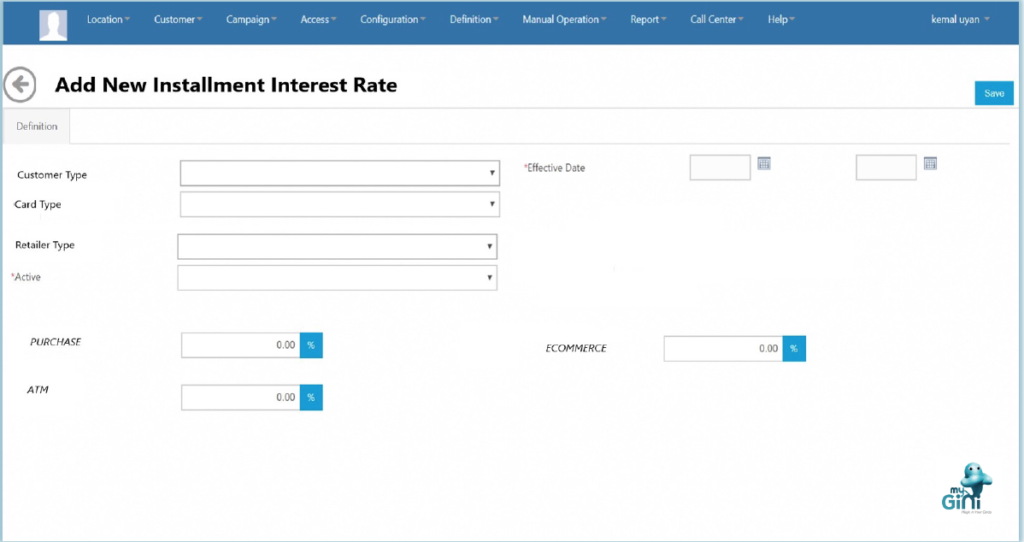Click the back arrow icon
Viewport: 1024px width, 542px height.
(20, 84)
